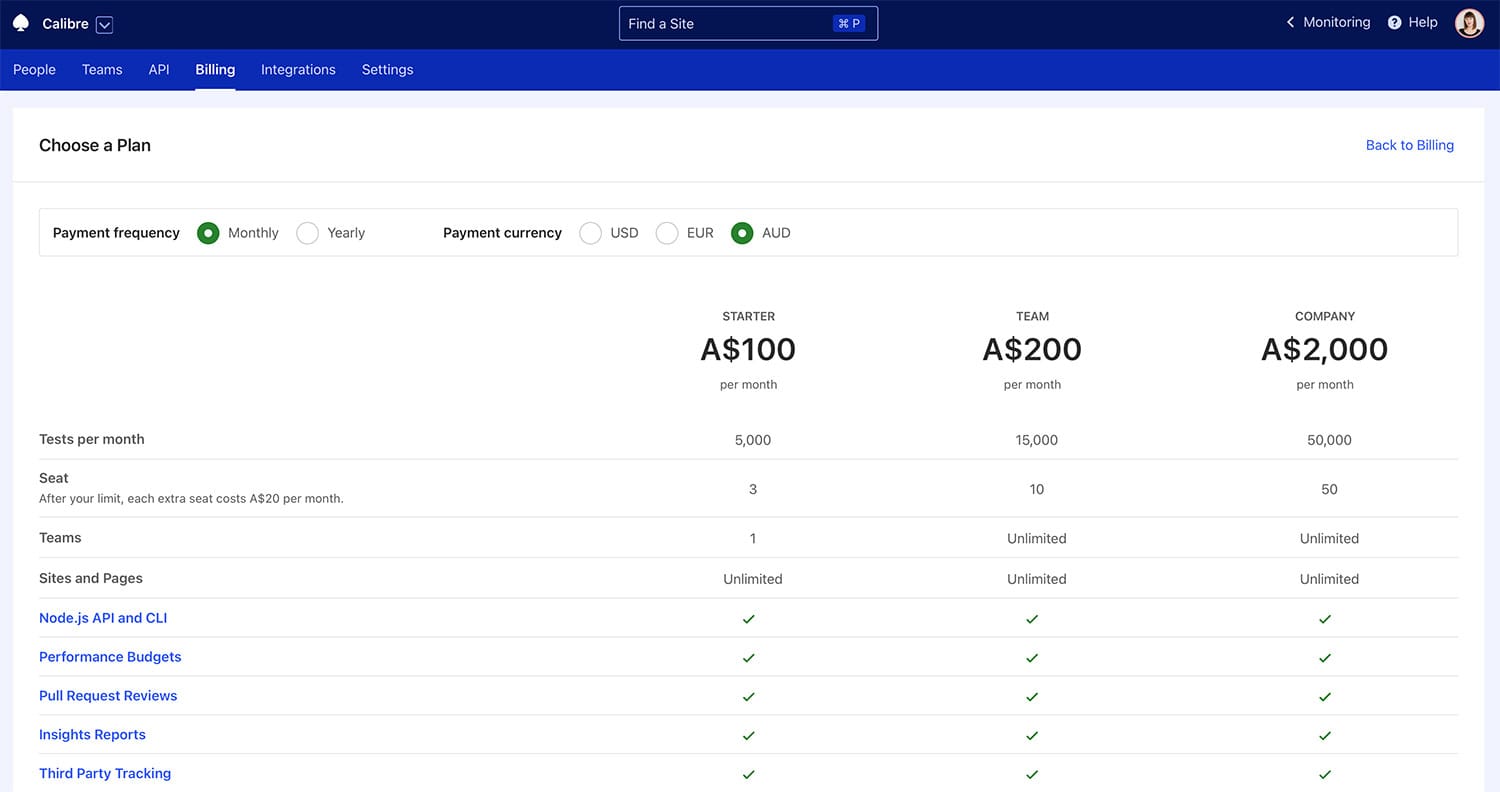
Task: Open the Node.js API and CLI link
Action: point(103,618)
